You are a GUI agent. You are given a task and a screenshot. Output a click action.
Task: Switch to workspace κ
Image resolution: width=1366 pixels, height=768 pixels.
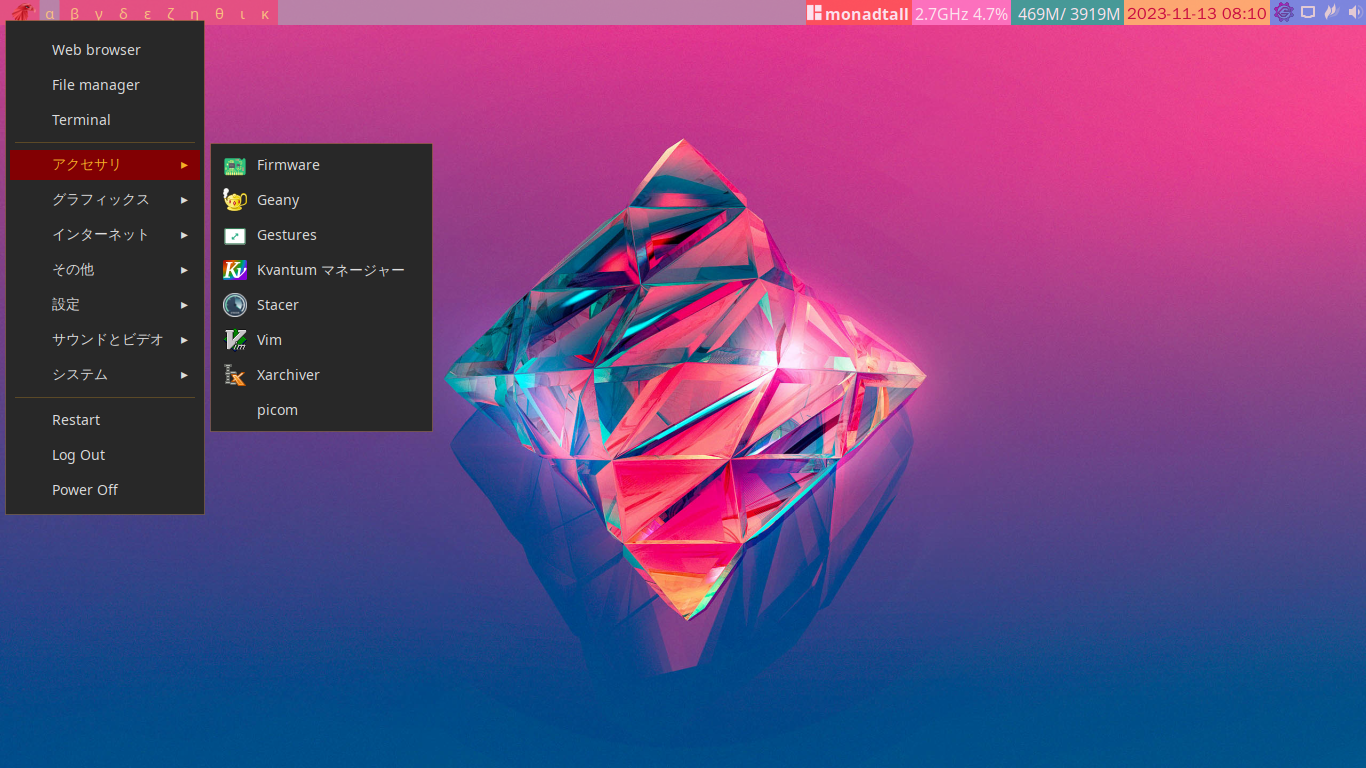[x=264, y=13]
